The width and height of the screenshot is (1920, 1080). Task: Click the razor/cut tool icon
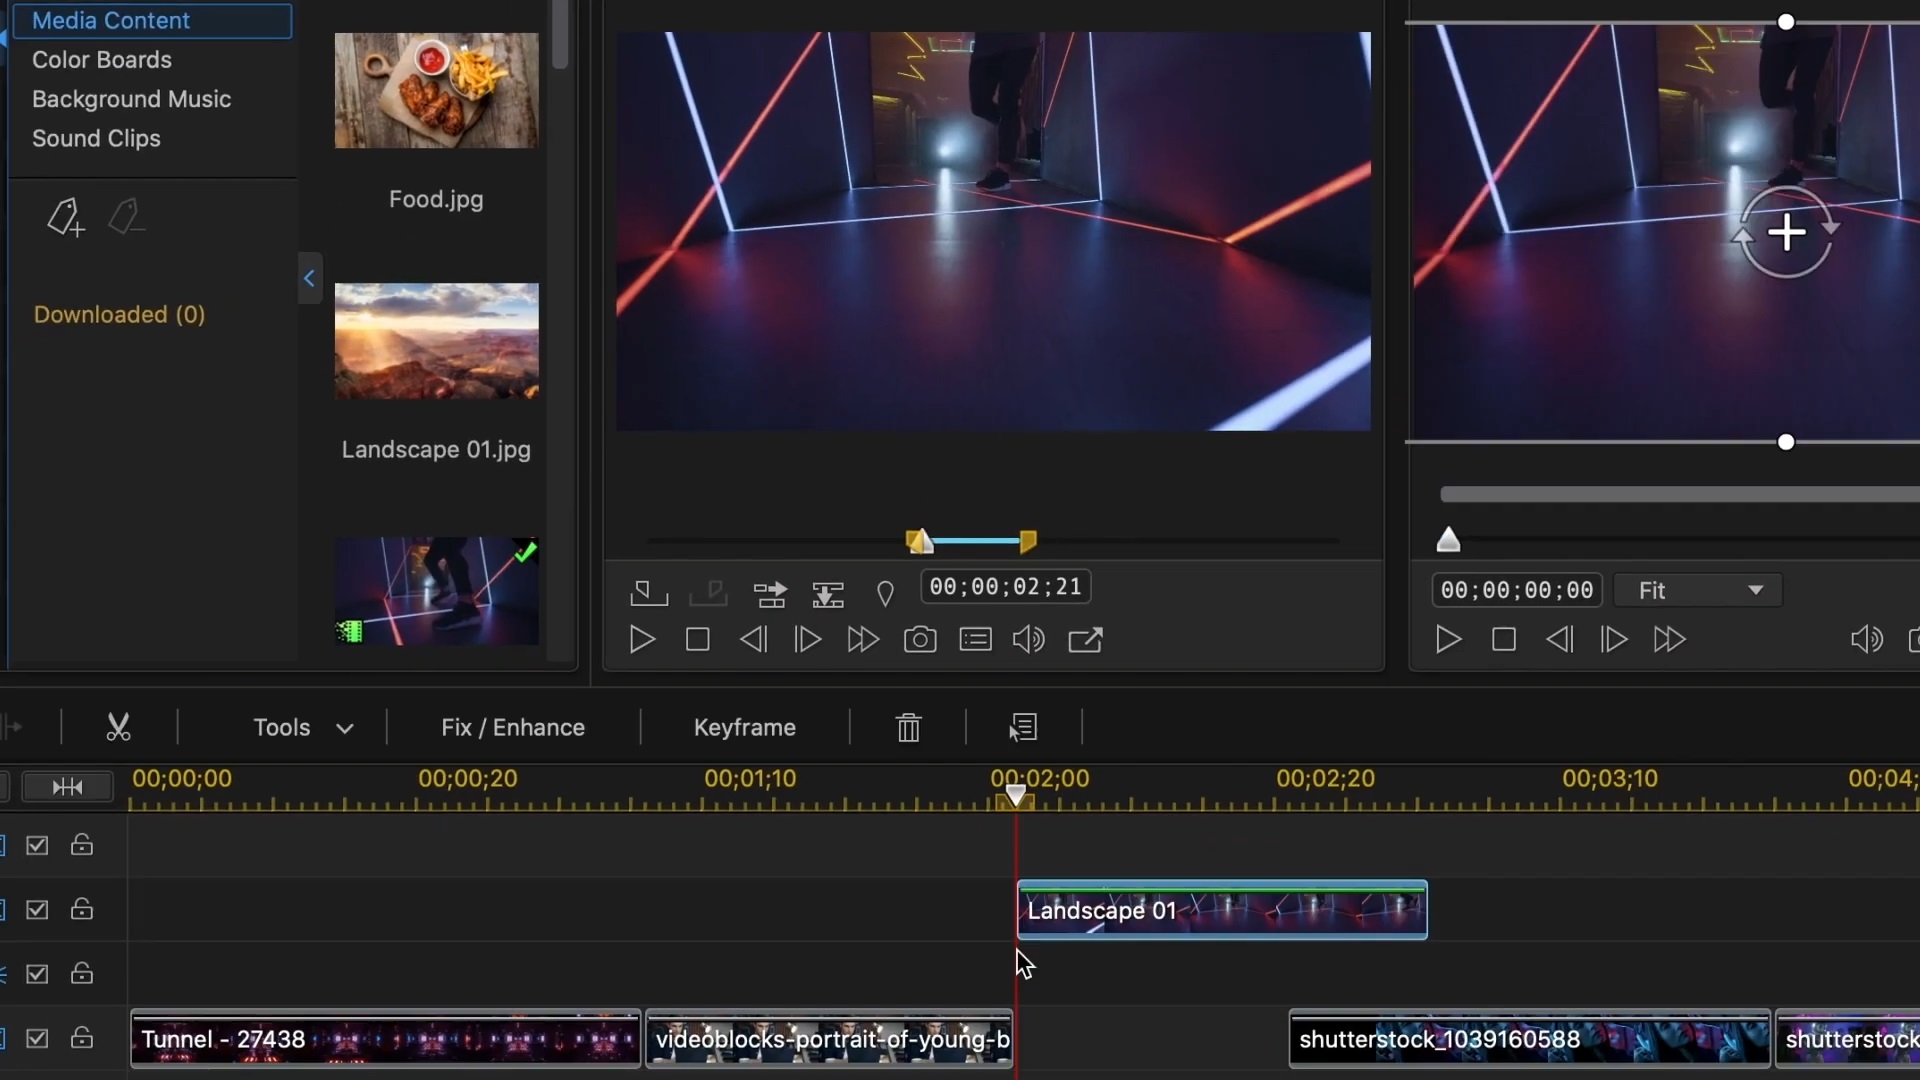(x=117, y=727)
